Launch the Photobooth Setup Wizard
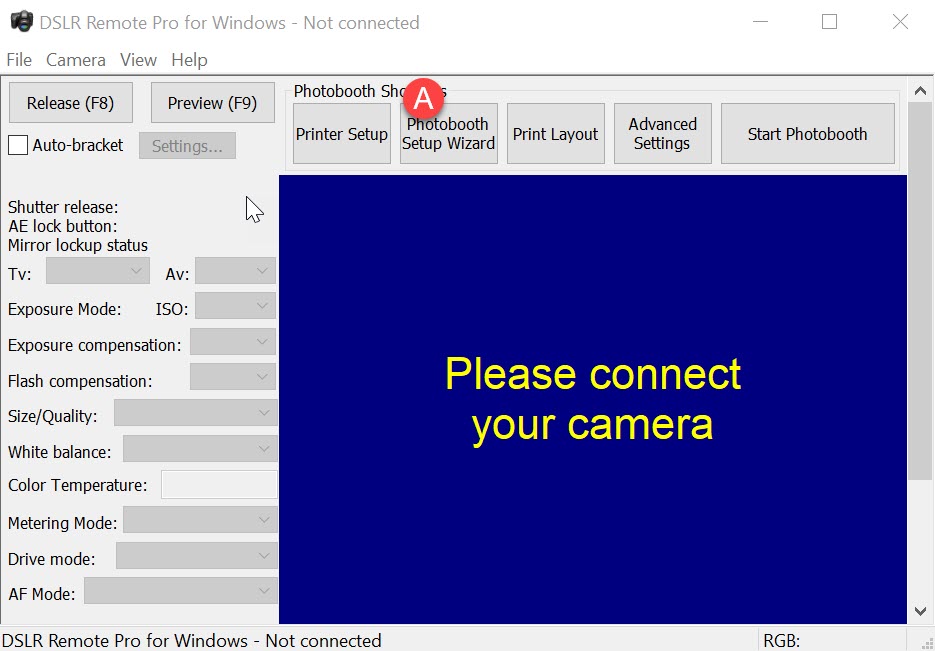 (x=448, y=134)
